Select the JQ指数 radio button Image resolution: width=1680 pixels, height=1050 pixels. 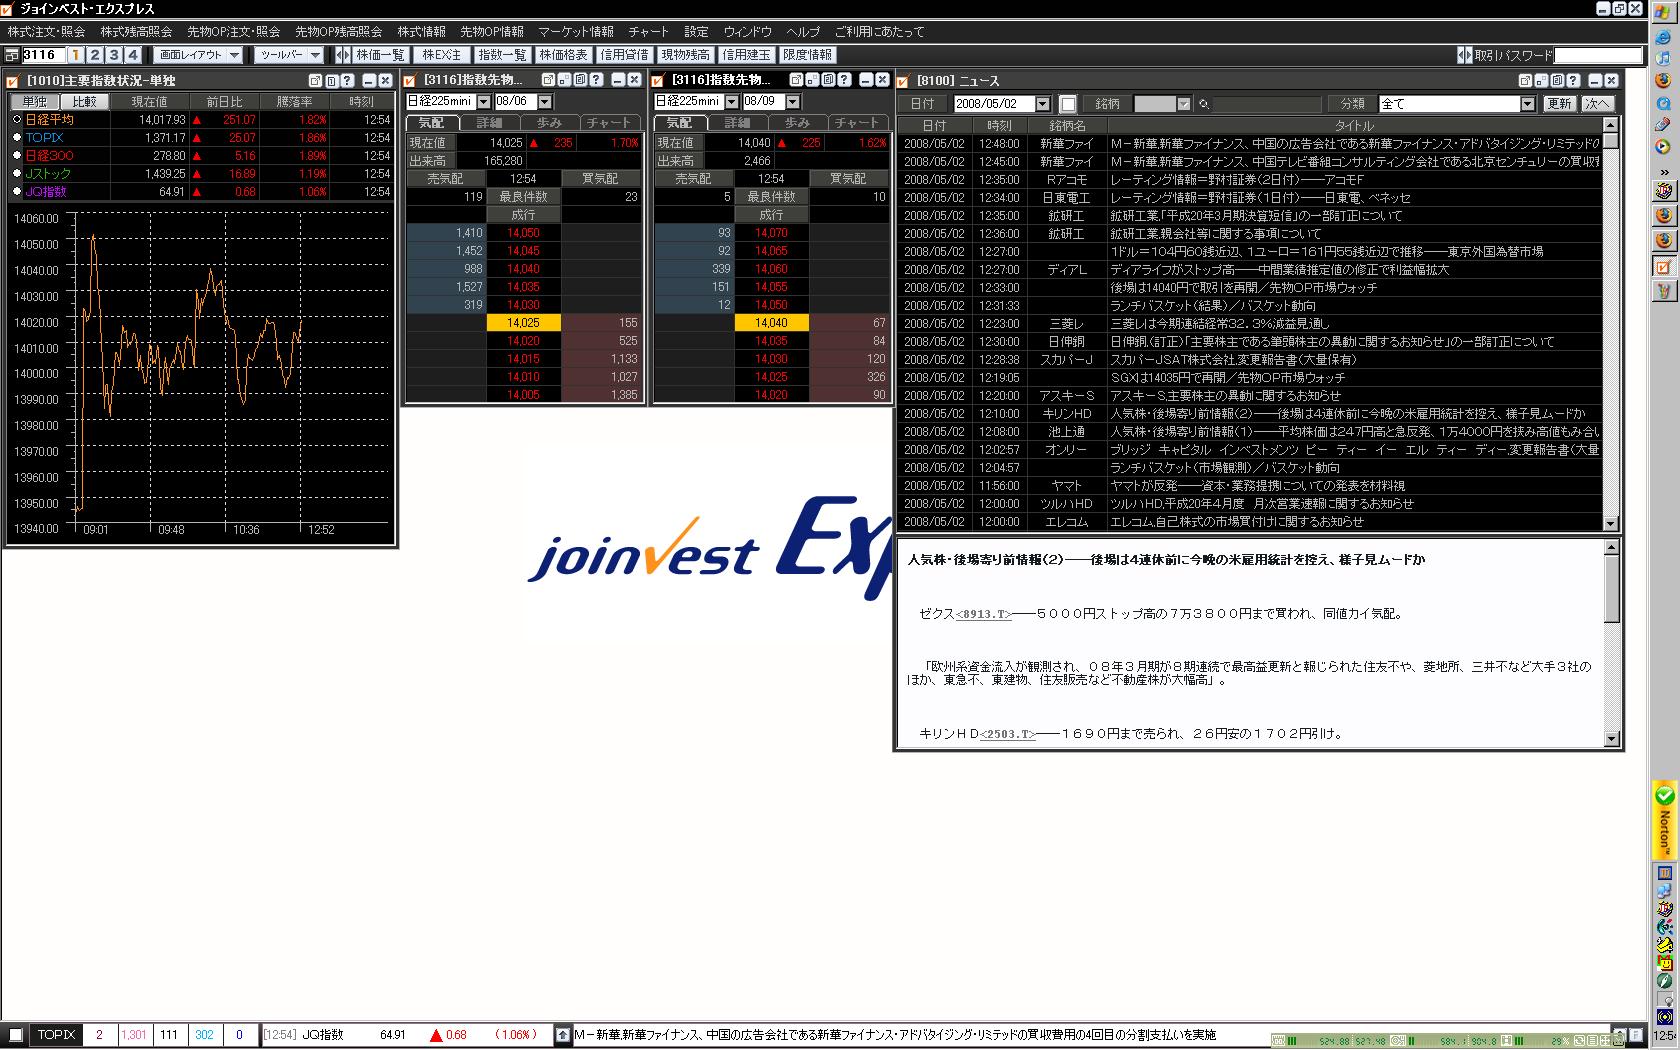click(17, 192)
